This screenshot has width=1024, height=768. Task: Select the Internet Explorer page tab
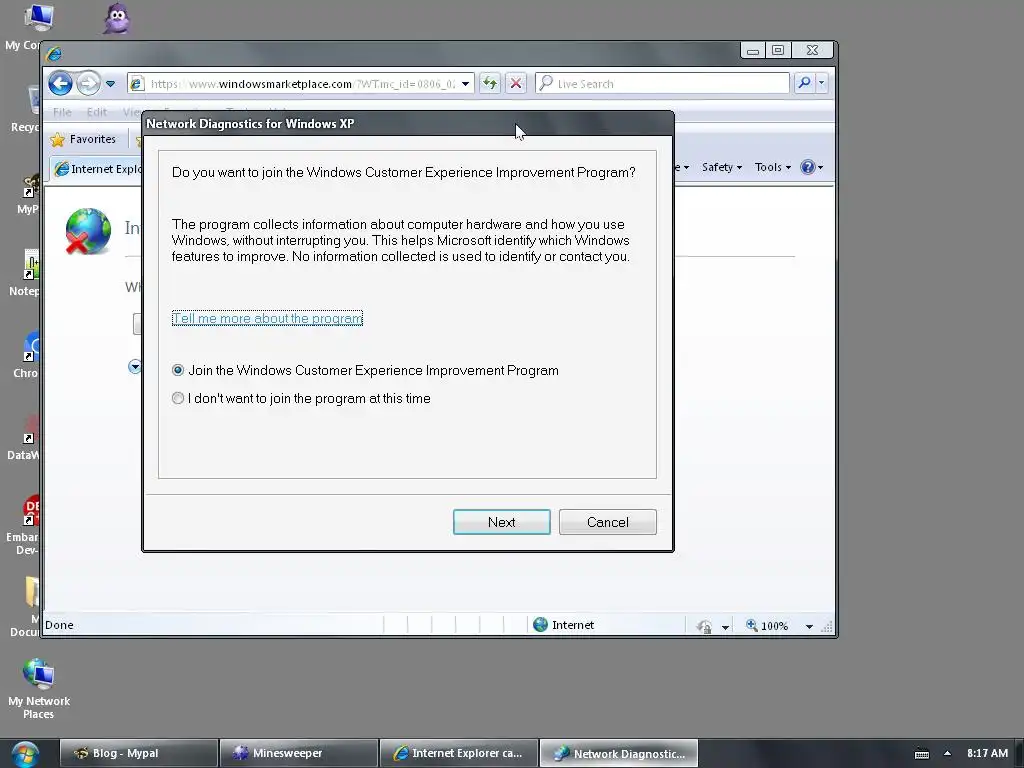point(97,169)
